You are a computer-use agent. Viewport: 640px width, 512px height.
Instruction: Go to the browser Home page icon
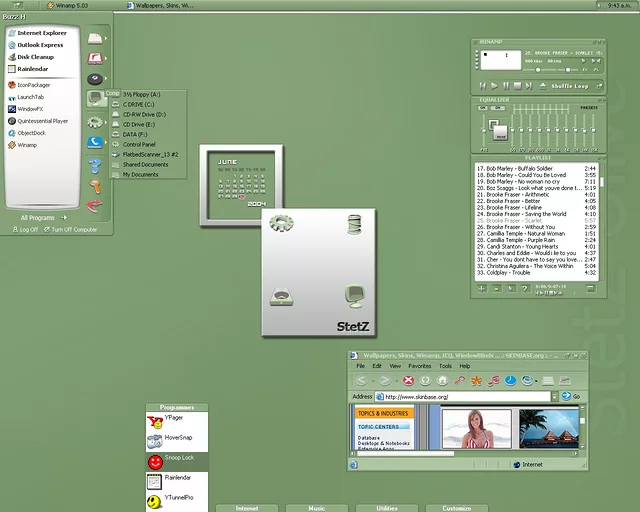[444, 380]
